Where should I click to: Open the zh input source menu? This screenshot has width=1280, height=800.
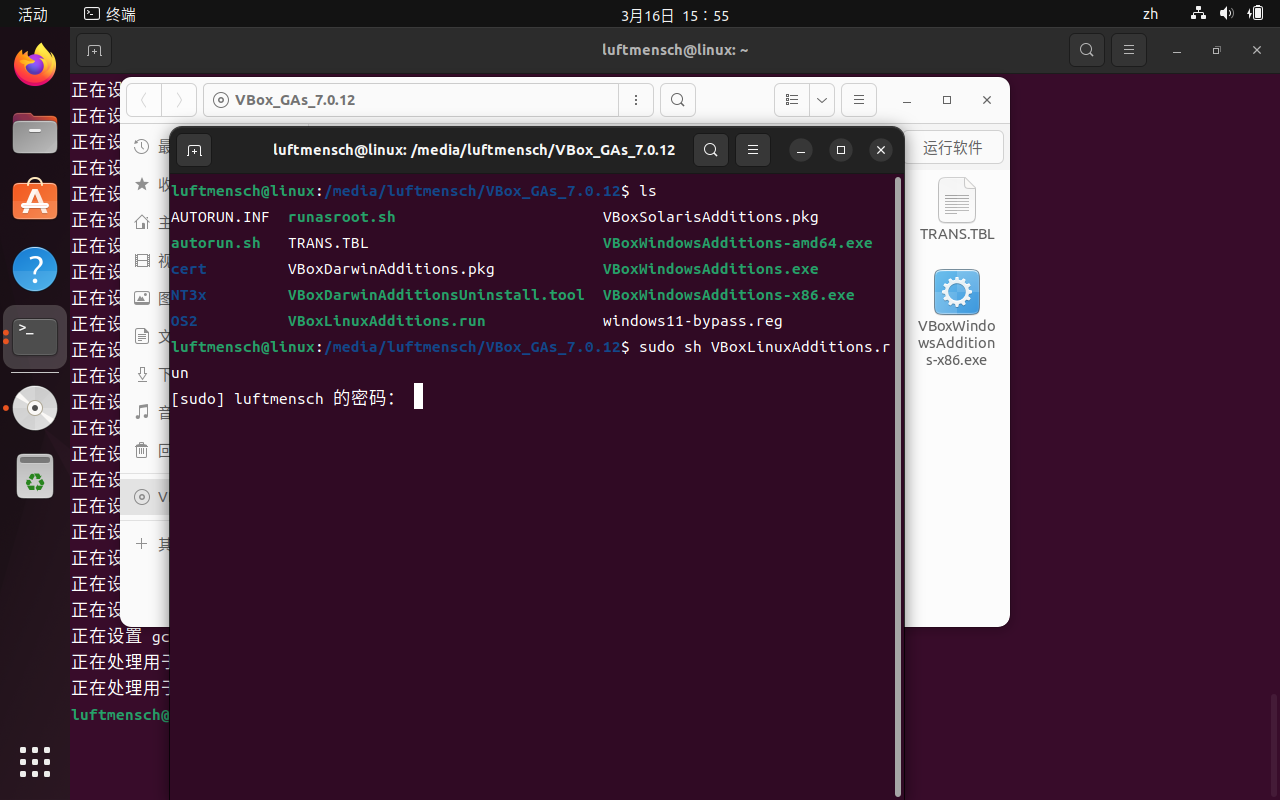(1150, 14)
